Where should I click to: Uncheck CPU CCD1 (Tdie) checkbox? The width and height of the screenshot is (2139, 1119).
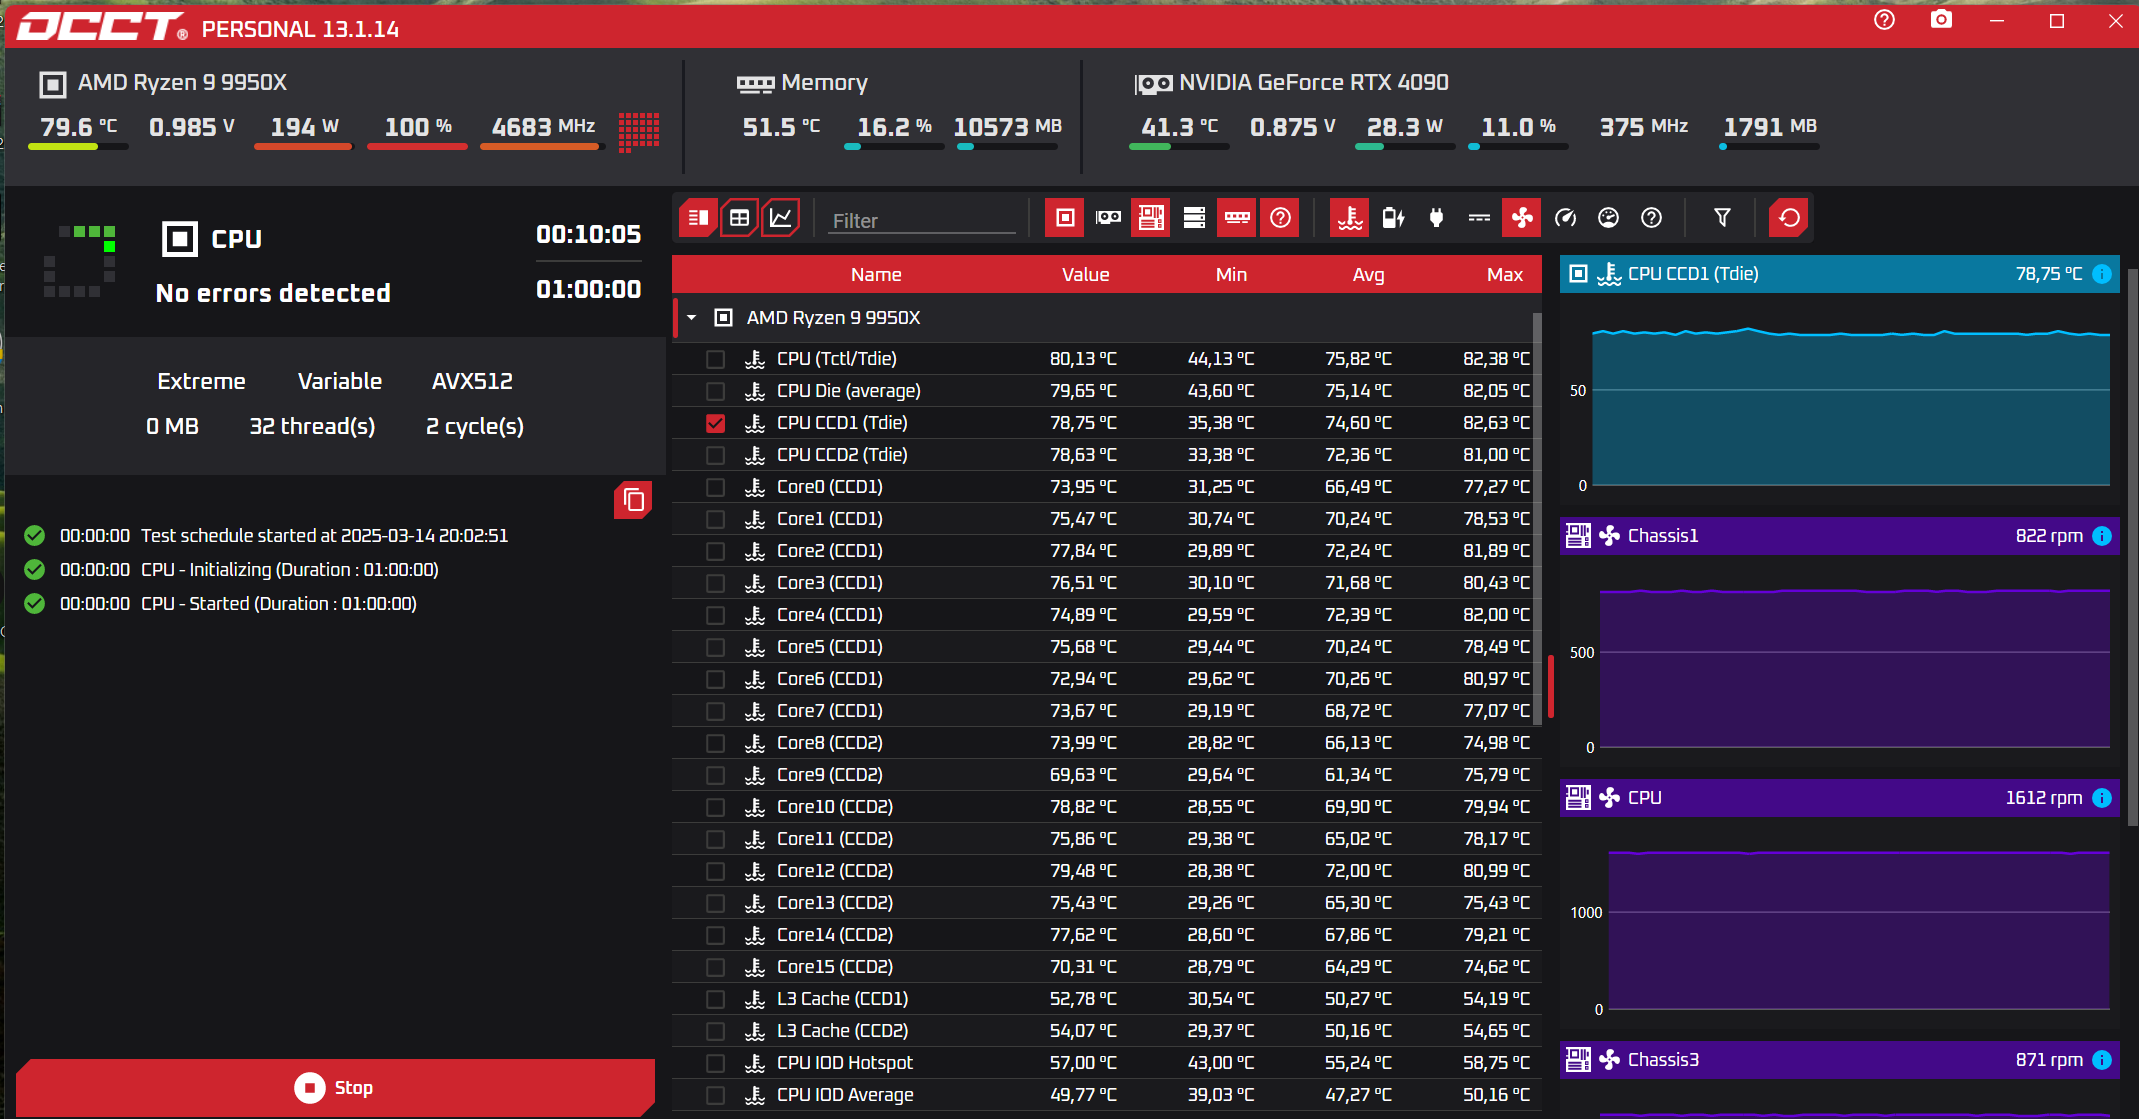(715, 423)
